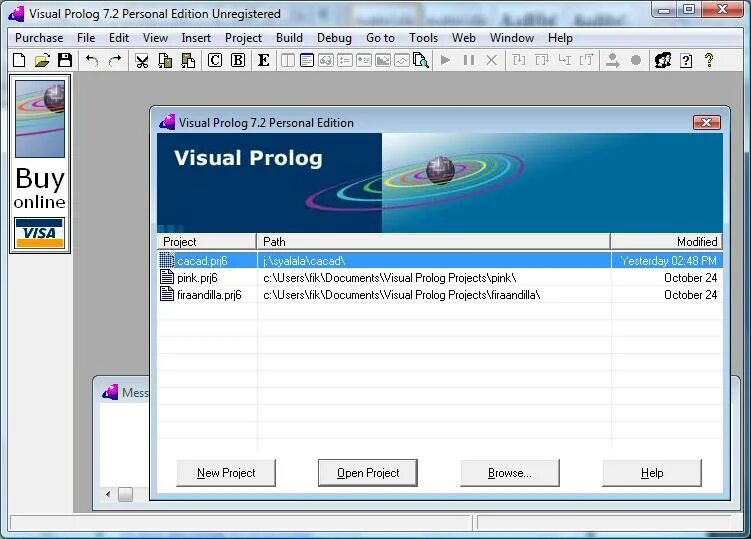
Task: Click the Pause debug icon
Action: (469, 60)
